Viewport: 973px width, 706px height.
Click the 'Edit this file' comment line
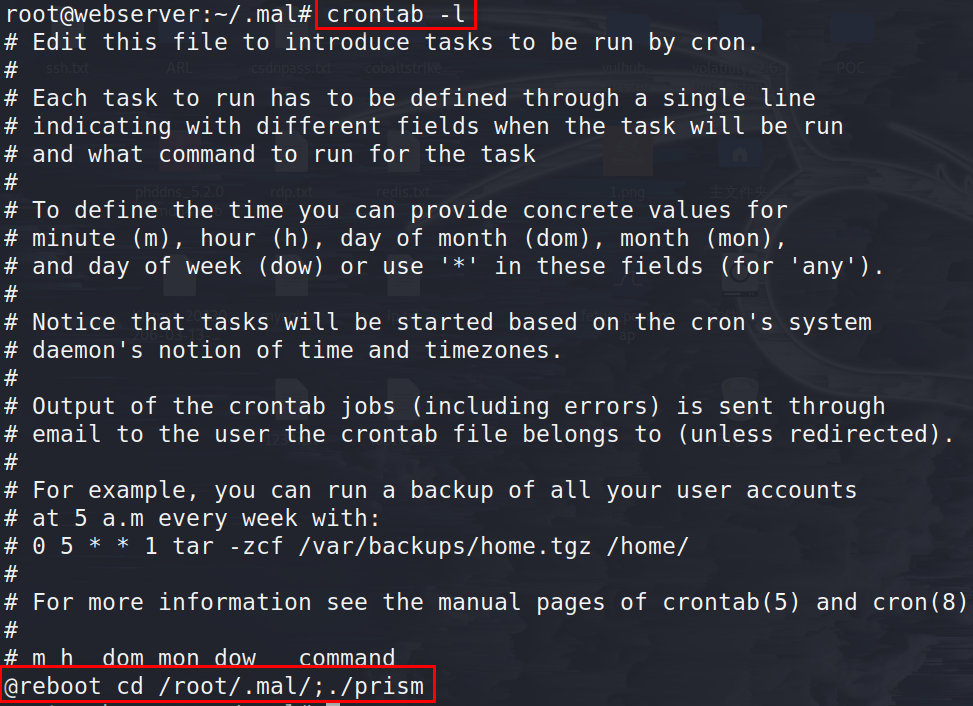coord(381,42)
